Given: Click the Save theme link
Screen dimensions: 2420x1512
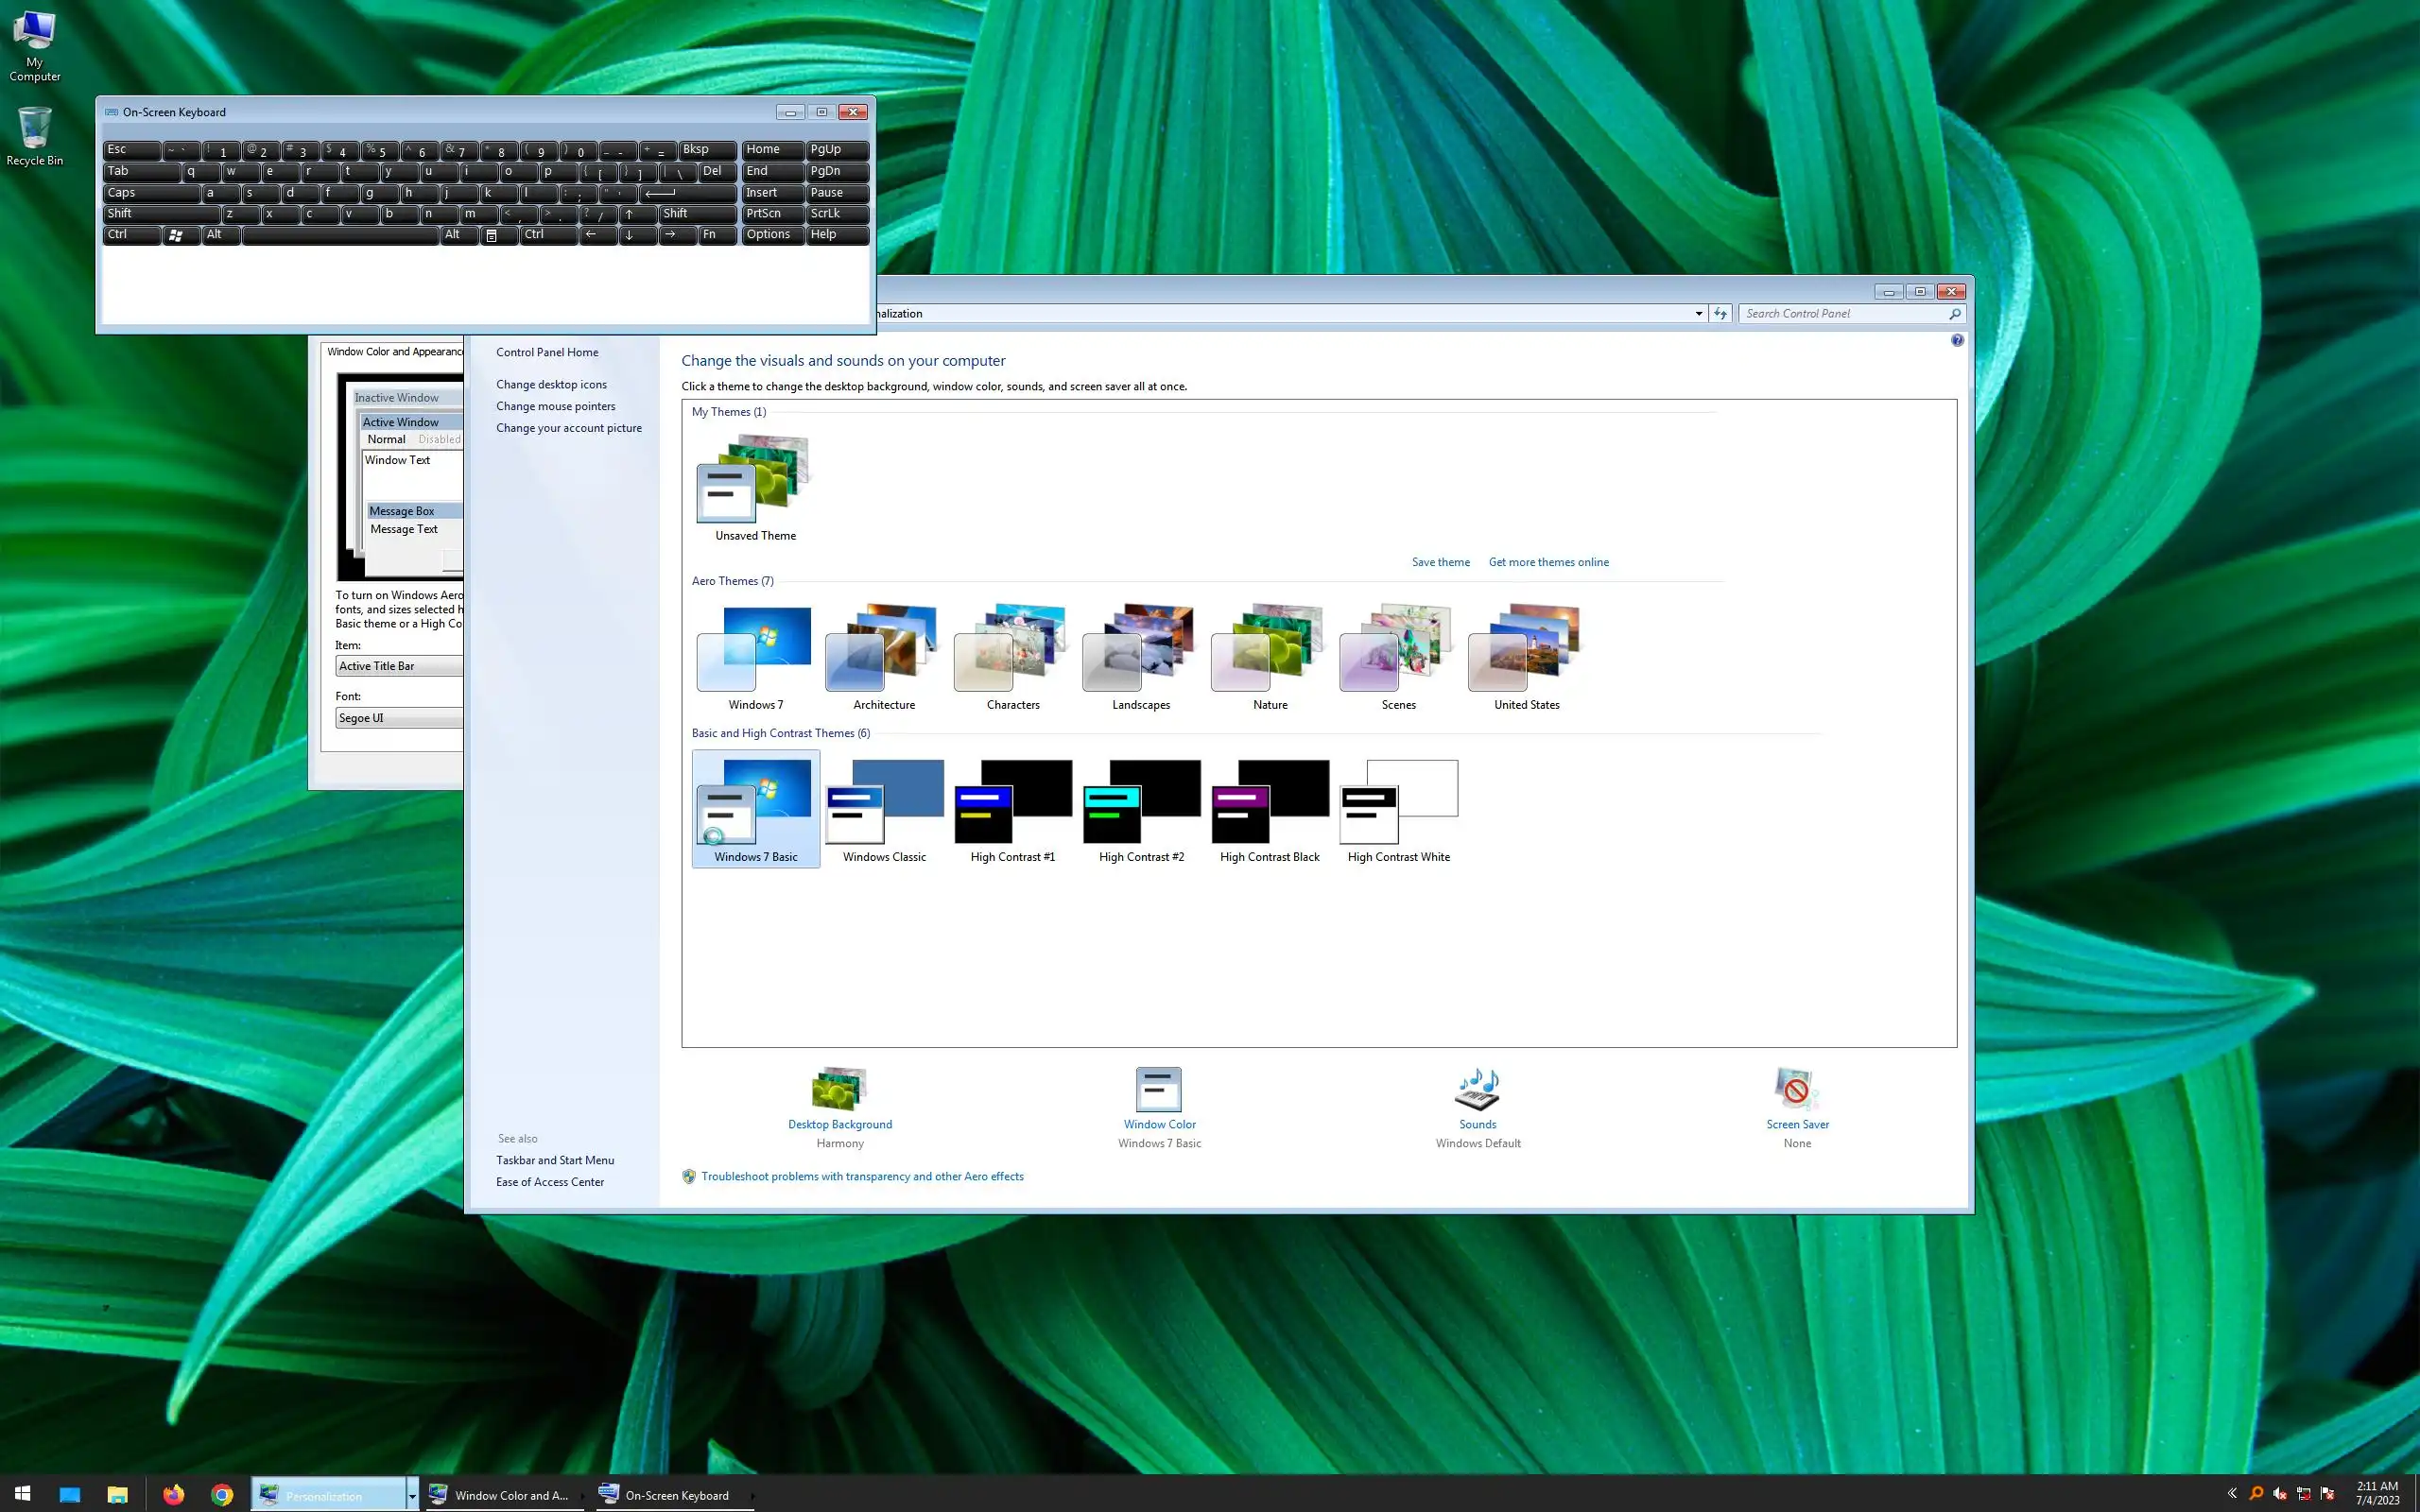Looking at the screenshot, I should click(1440, 562).
